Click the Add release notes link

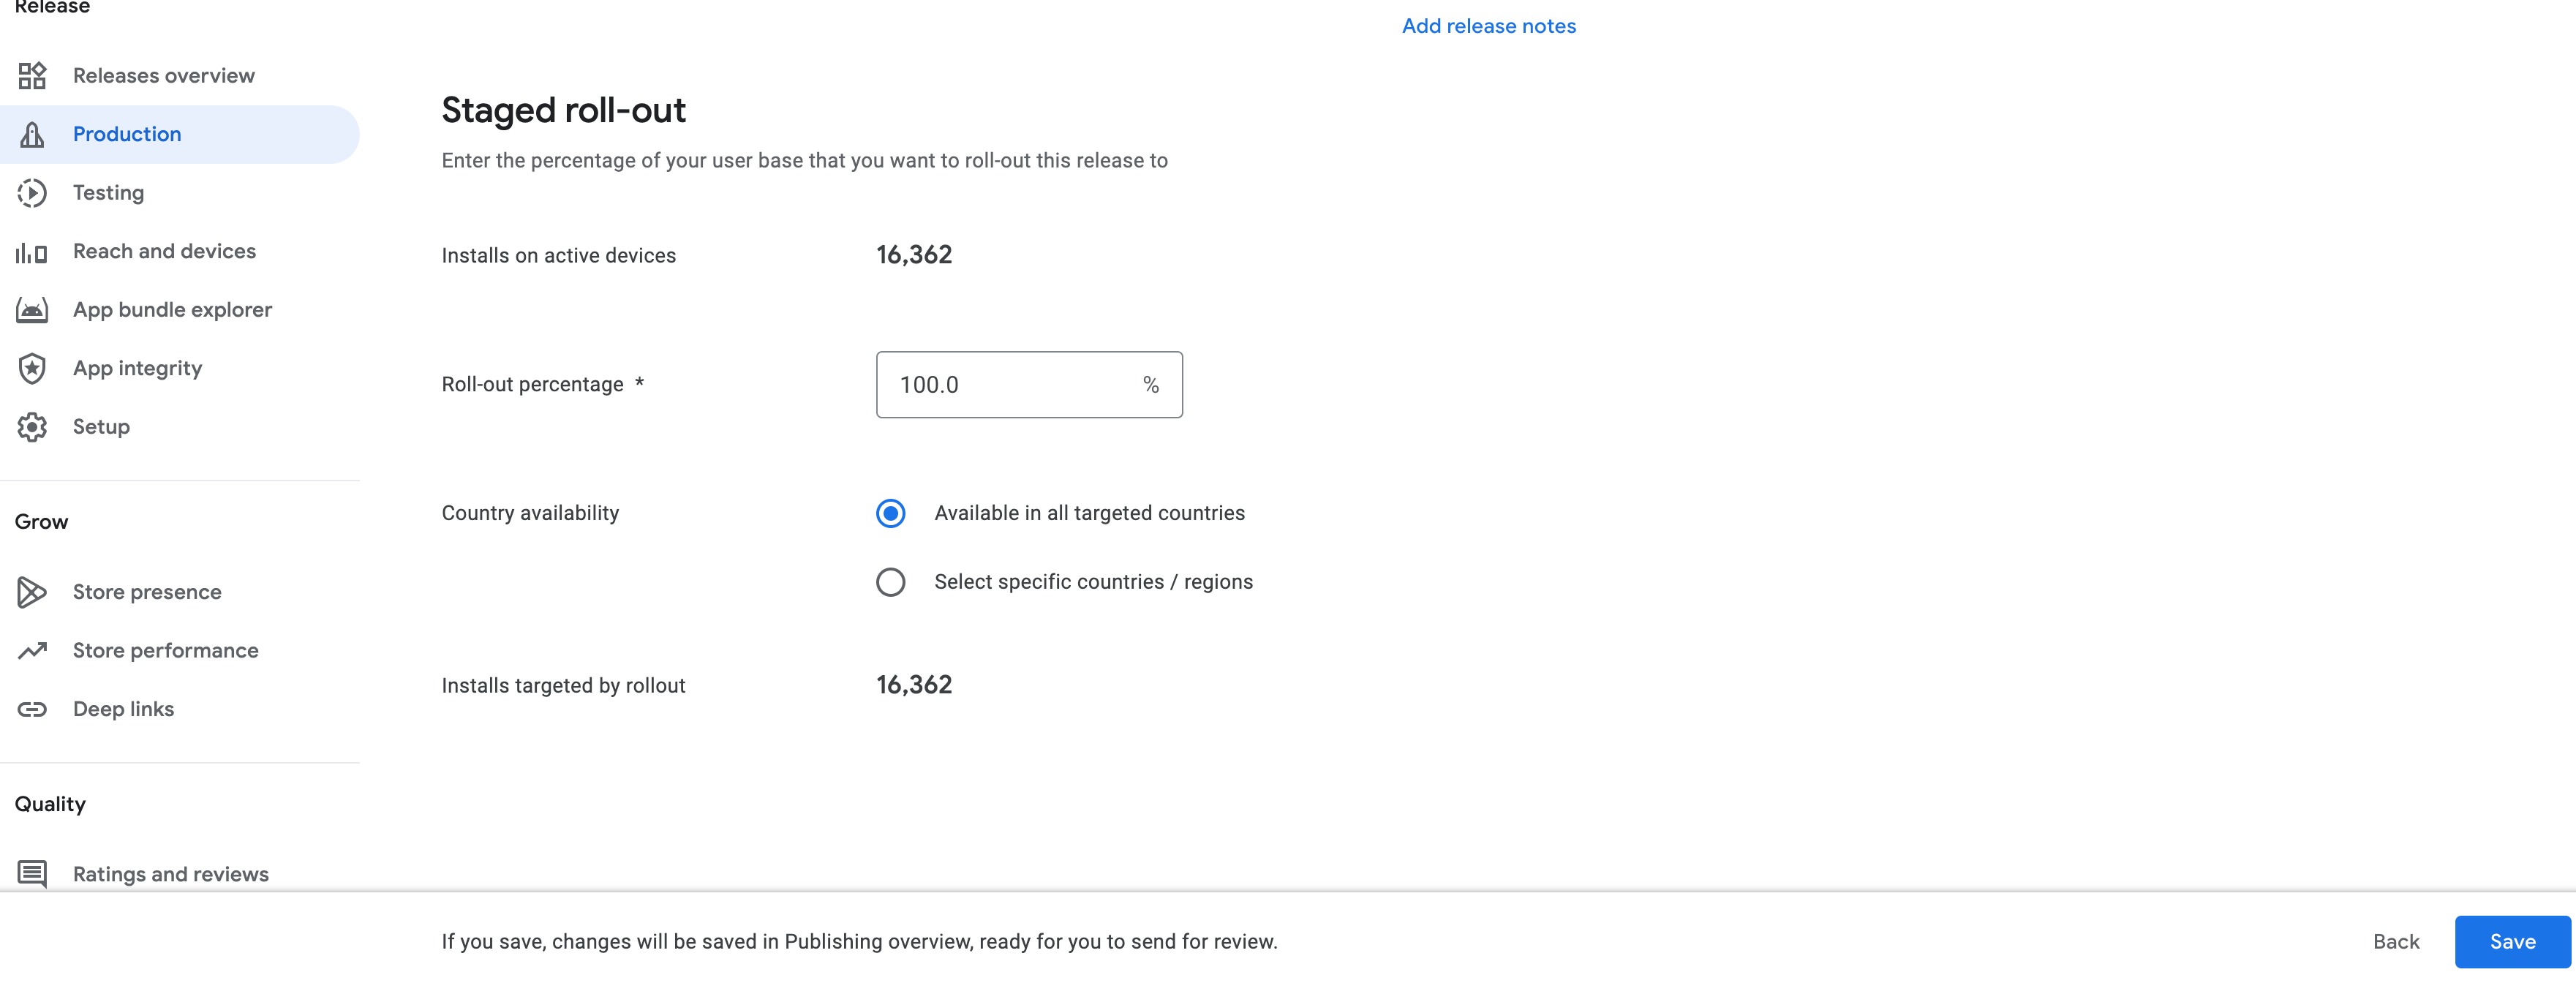[x=1488, y=26]
